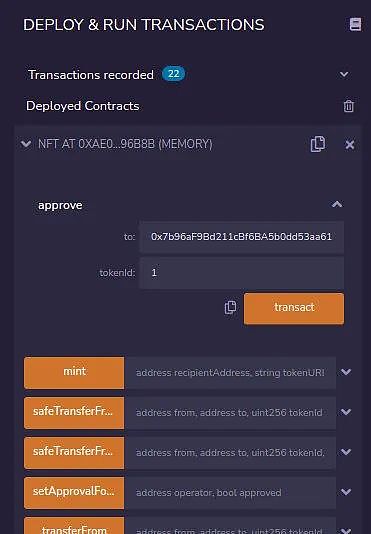Expand the first safeTransferFrom parameters
This screenshot has height=534, width=371.
pos(346,412)
